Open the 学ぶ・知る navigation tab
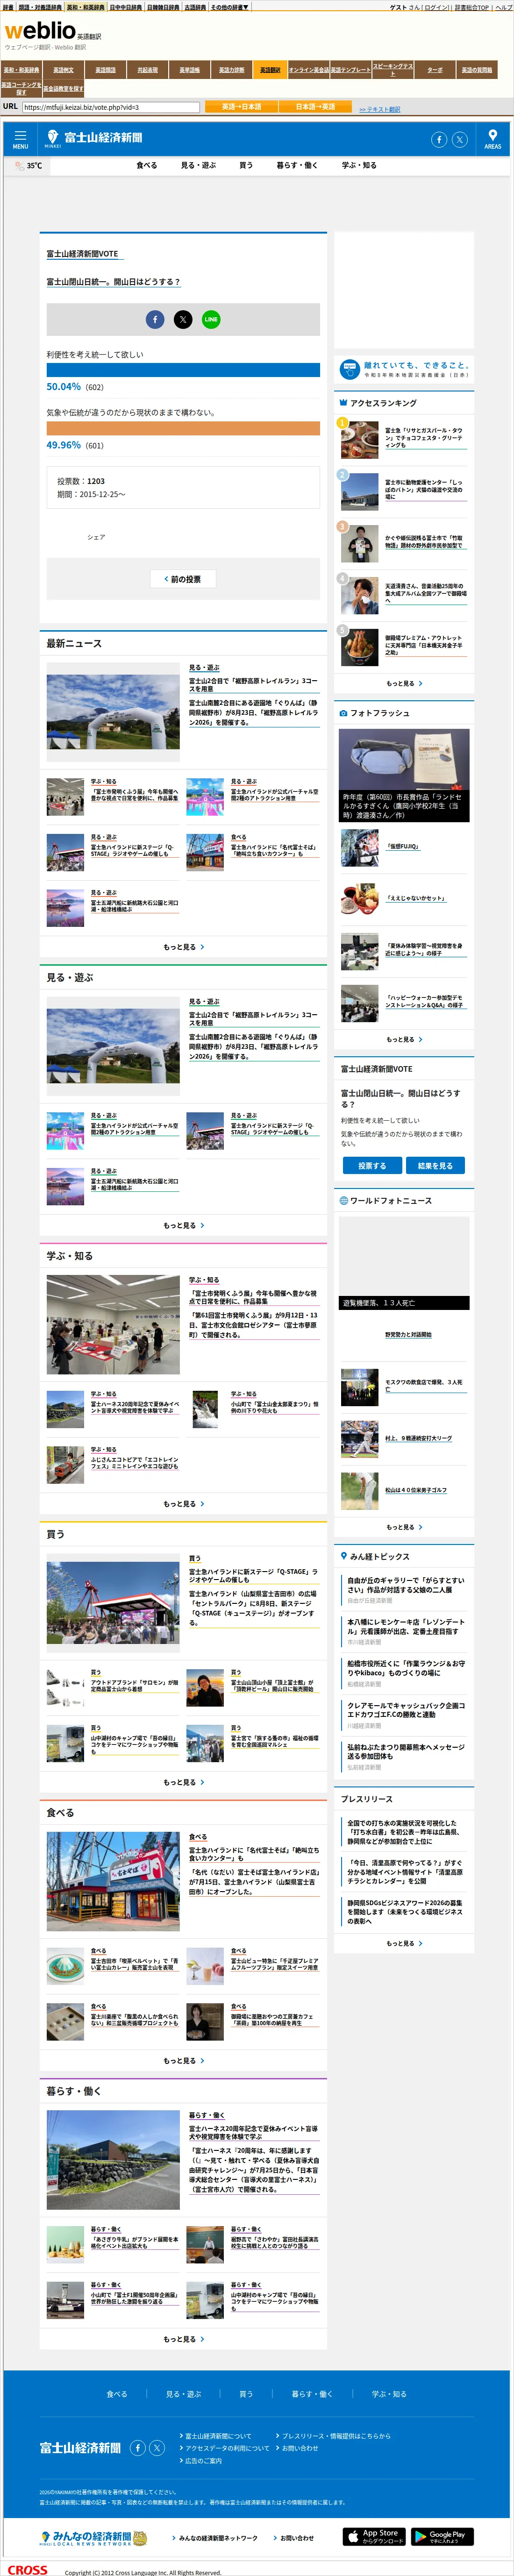 click(x=359, y=166)
